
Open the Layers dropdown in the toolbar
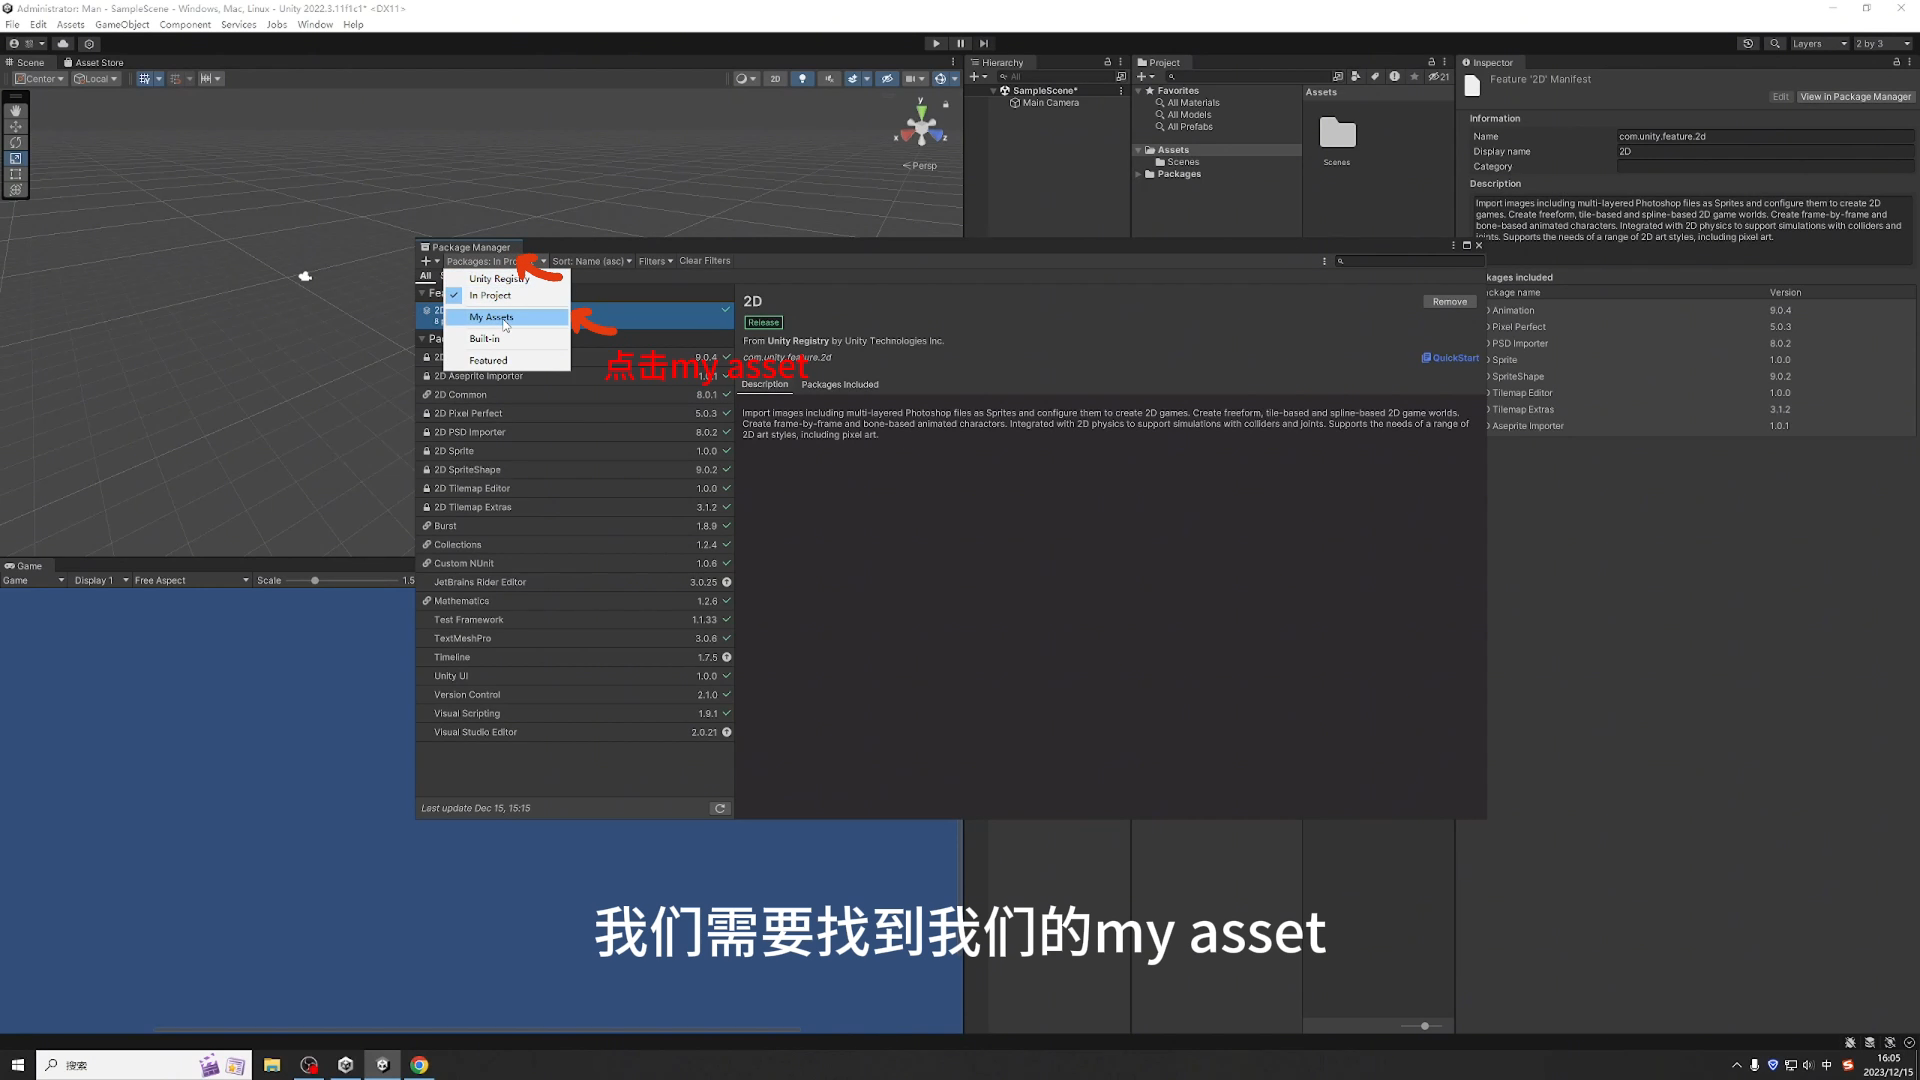[x=1818, y=43]
